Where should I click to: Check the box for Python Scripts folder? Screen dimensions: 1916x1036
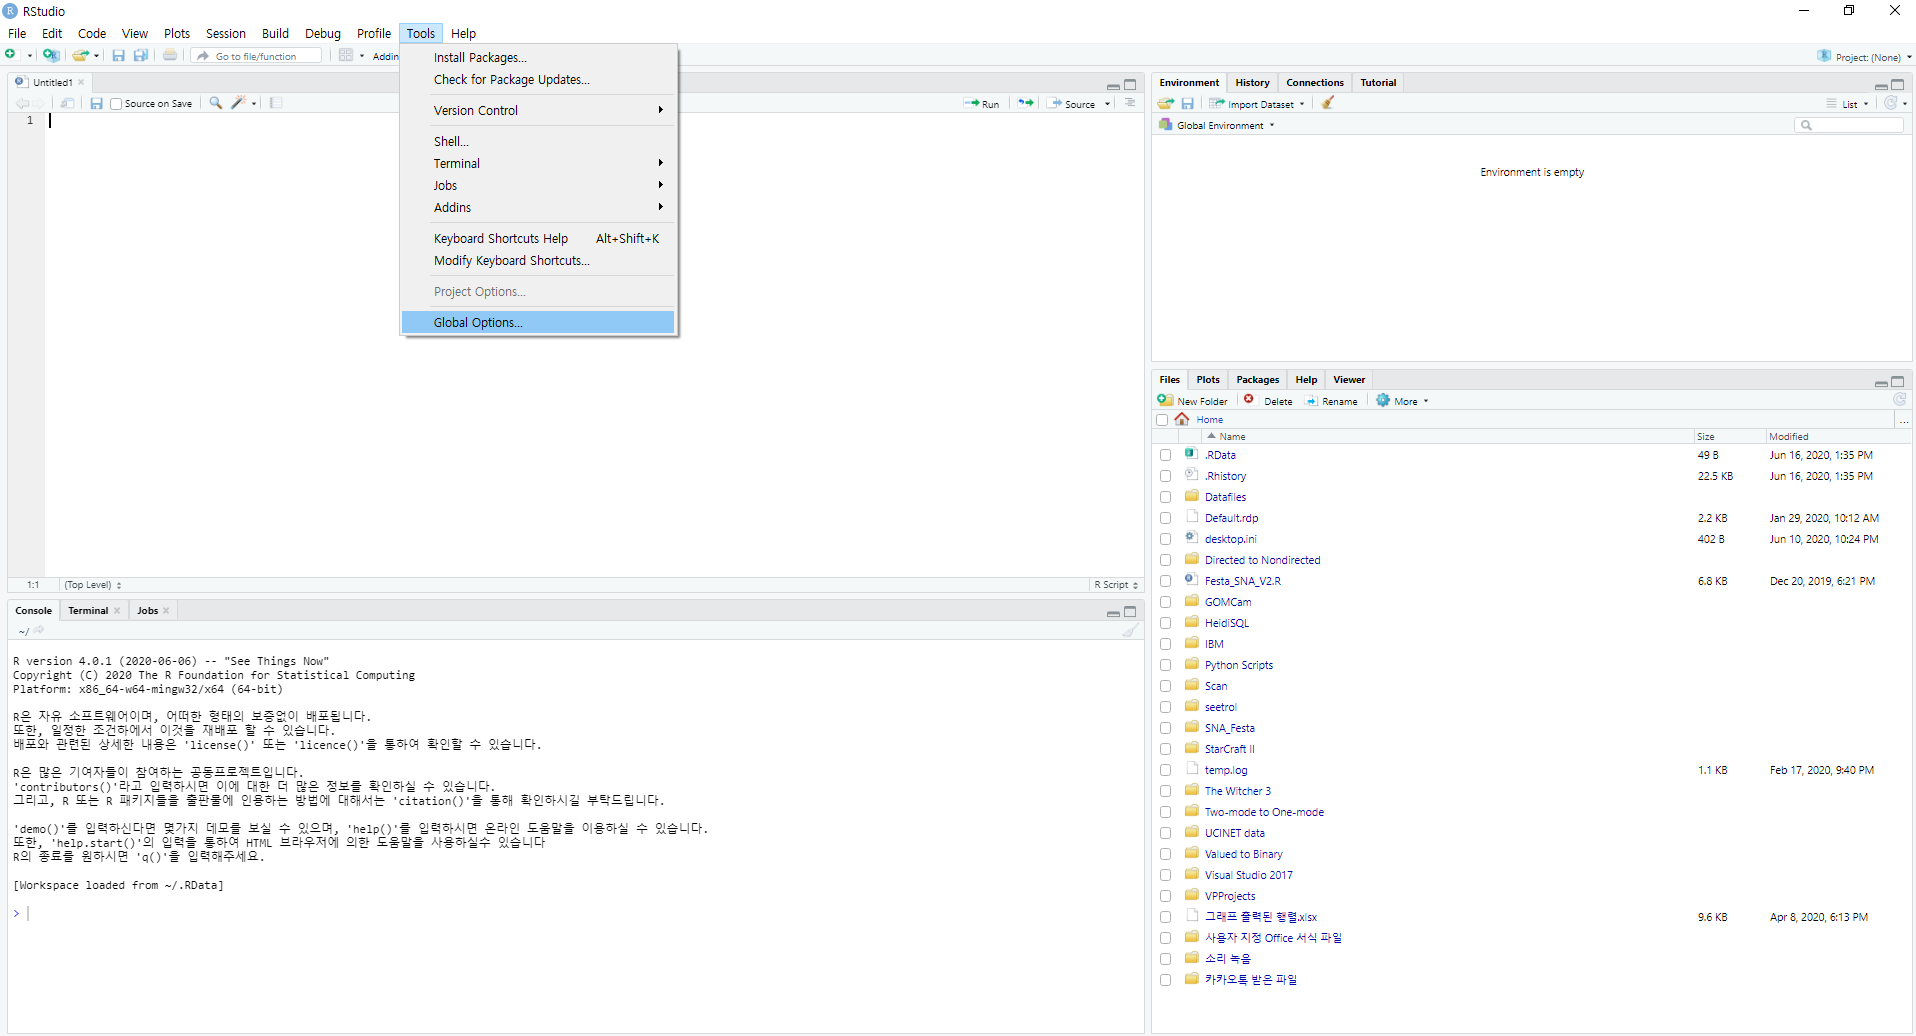(1165, 665)
